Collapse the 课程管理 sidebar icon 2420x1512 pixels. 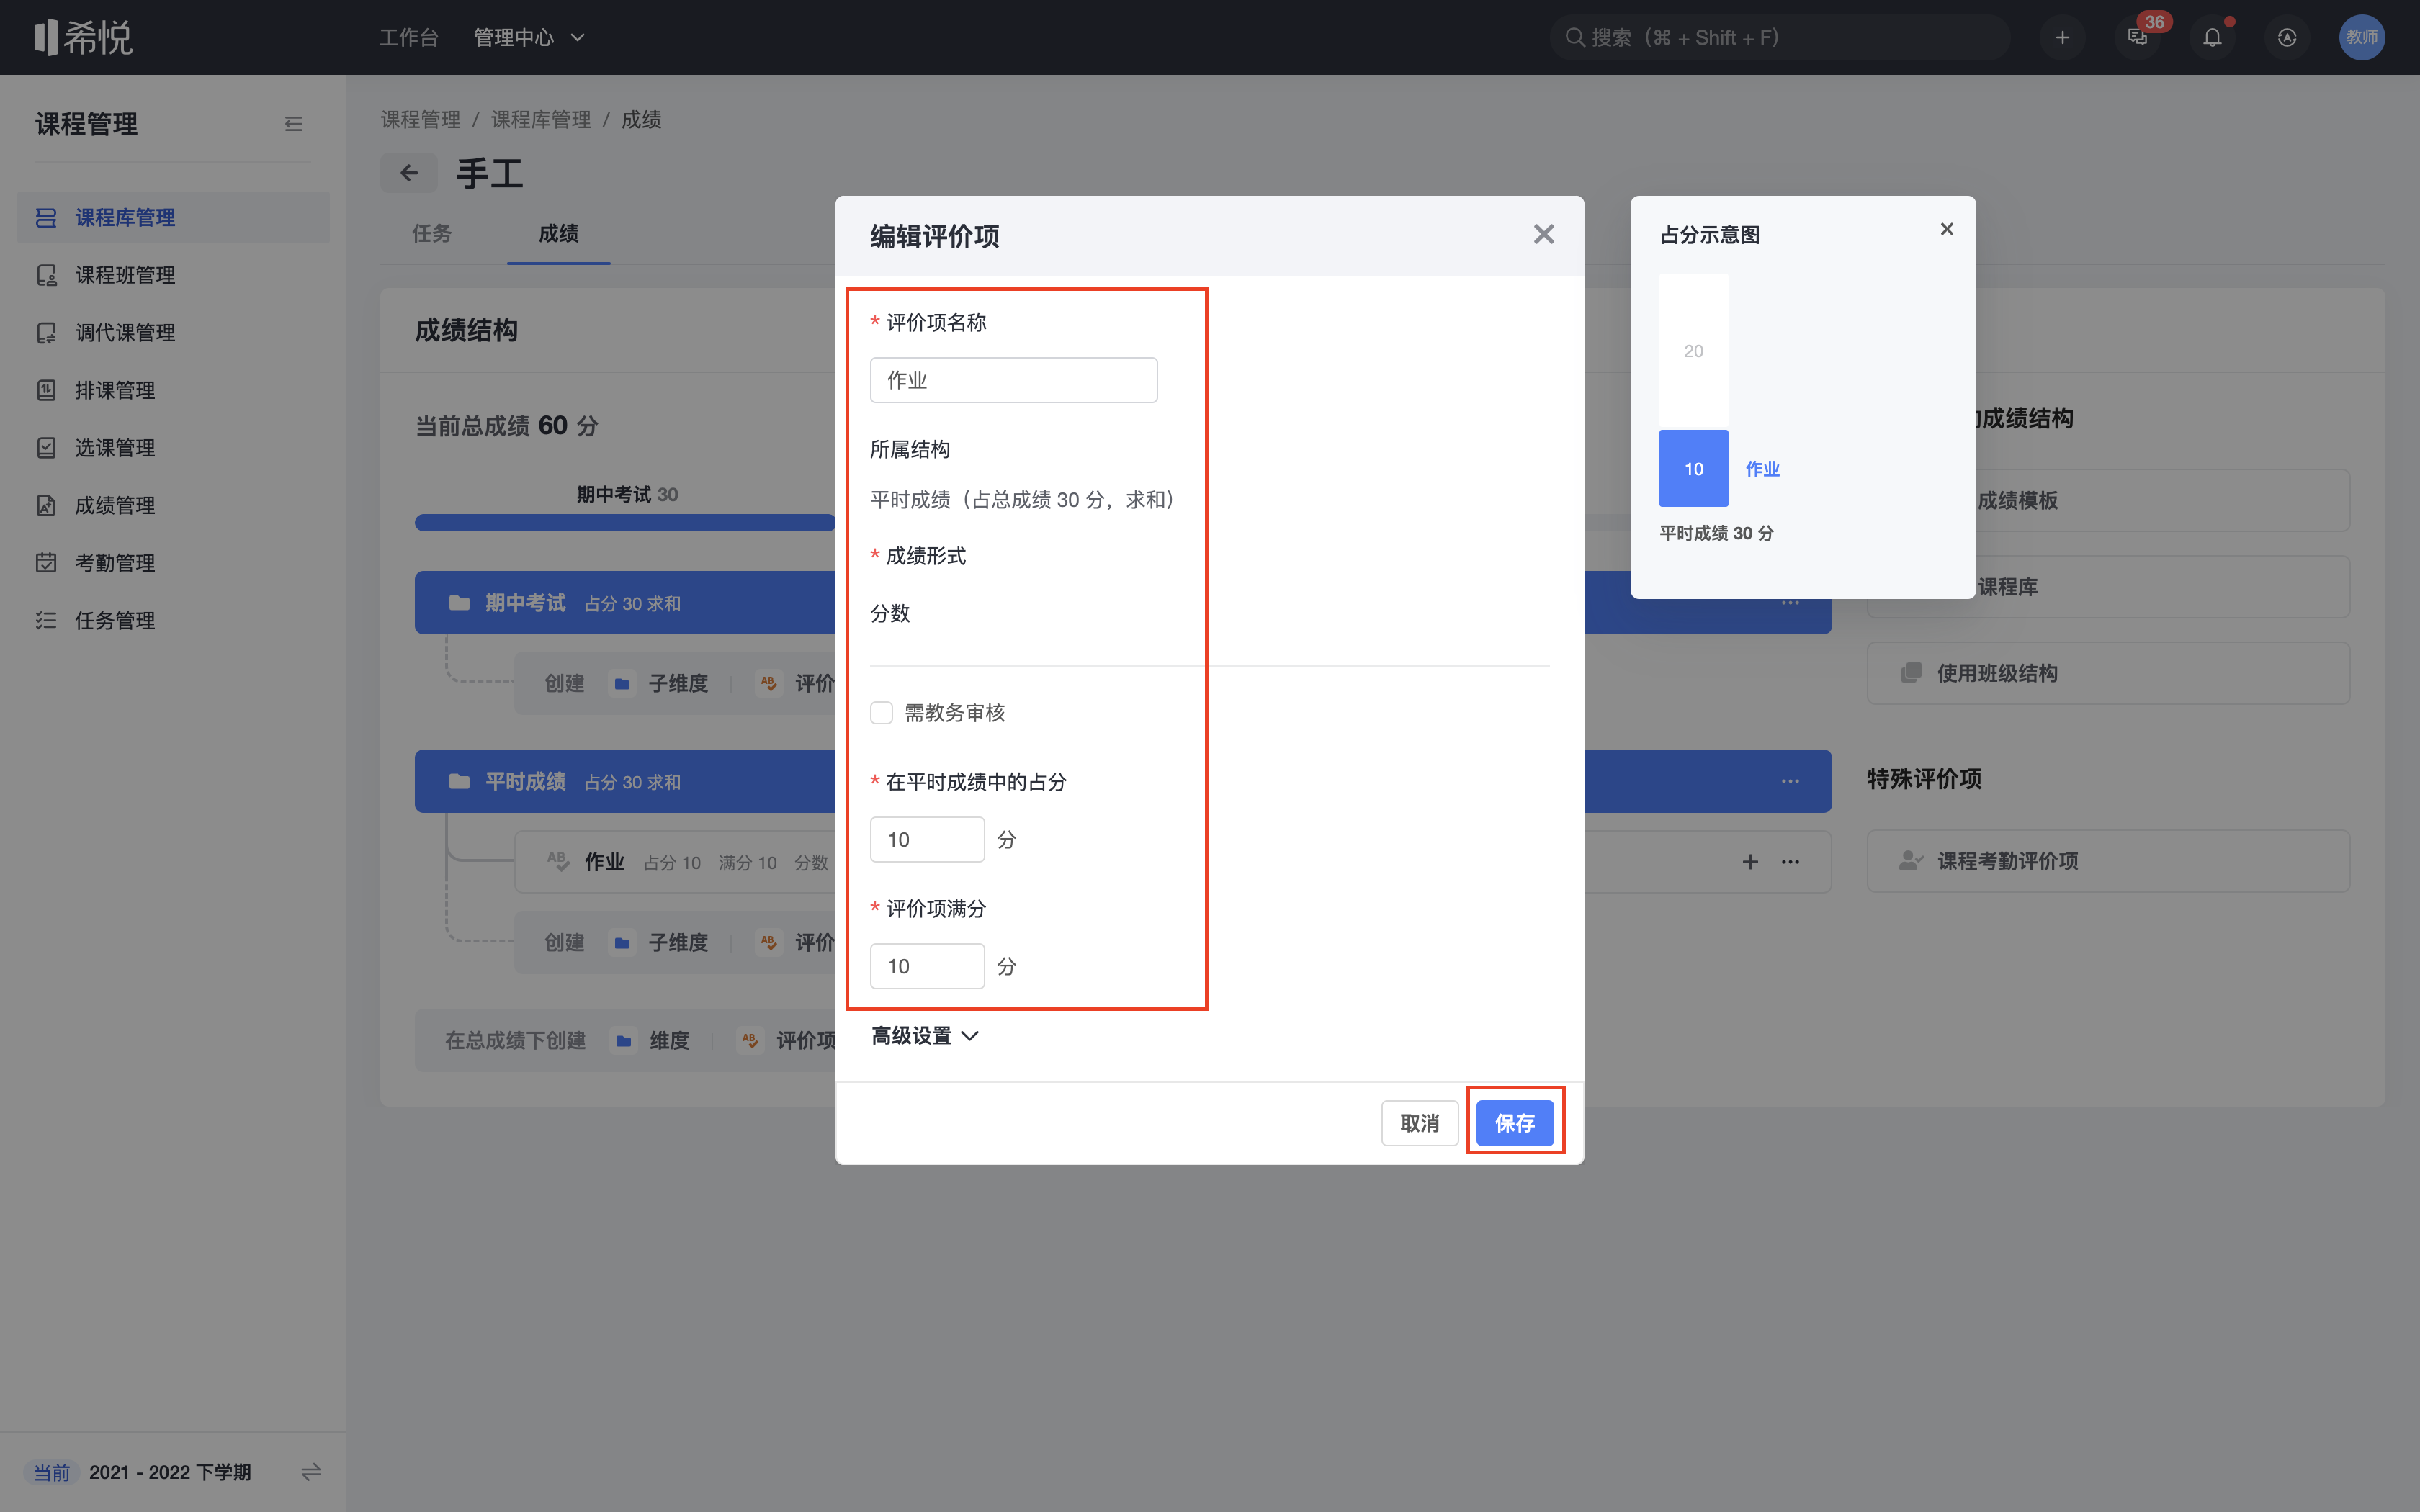[293, 124]
